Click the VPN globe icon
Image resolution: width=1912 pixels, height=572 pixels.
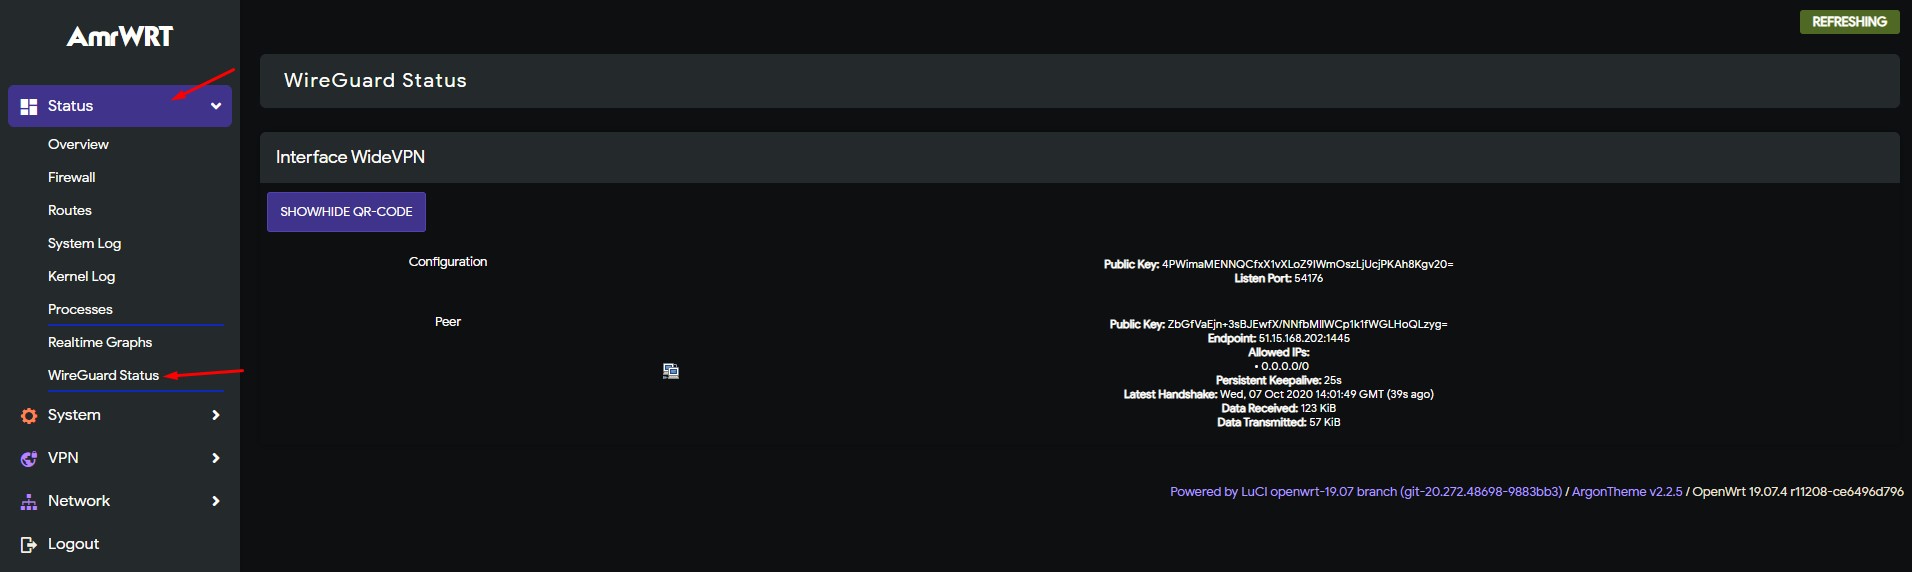point(29,458)
